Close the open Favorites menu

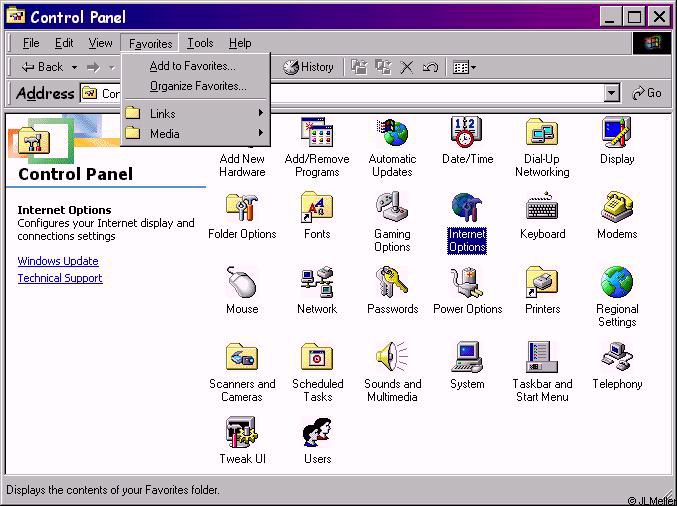pos(150,44)
